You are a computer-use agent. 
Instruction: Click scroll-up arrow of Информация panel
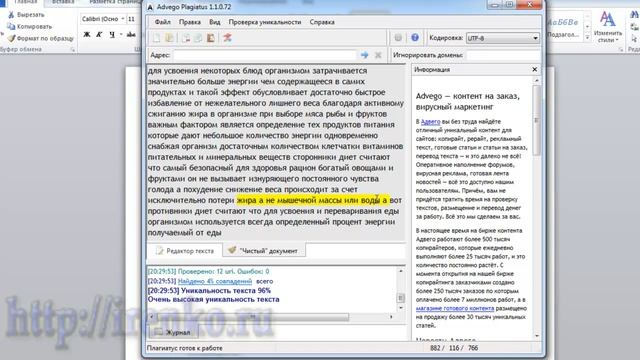[x=537, y=81]
